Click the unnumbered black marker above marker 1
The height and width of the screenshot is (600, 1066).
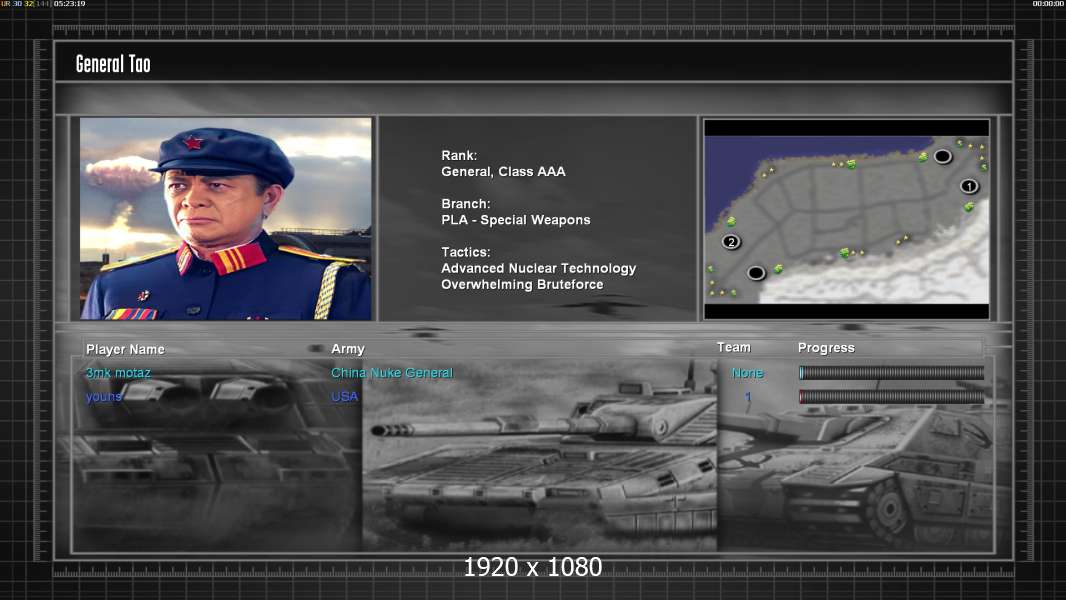942,156
